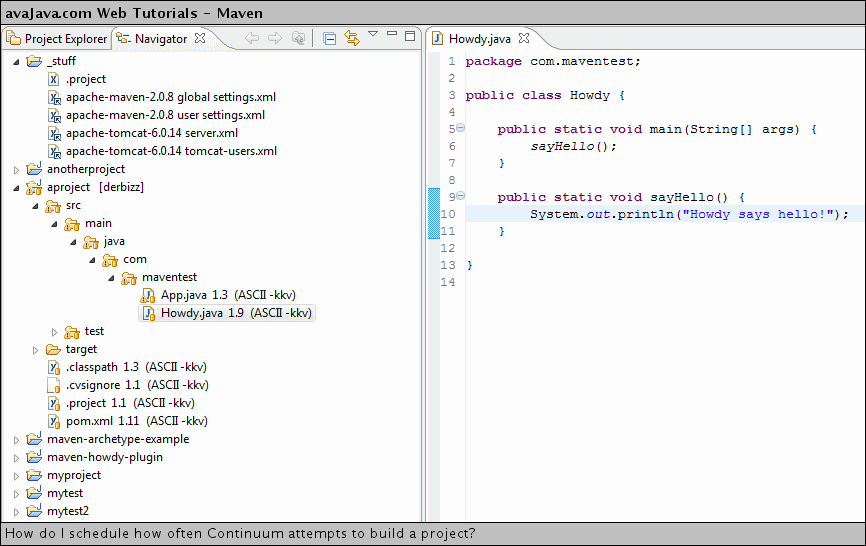This screenshot has height=546, width=866.
Task: Collapse the main folder
Action: (55, 224)
